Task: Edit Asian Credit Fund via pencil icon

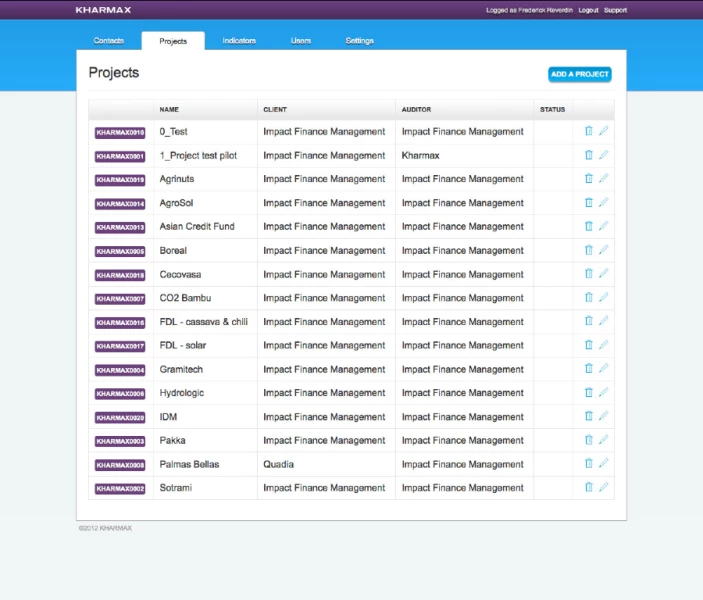Action: pyautogui.click(x=603, y=226)
